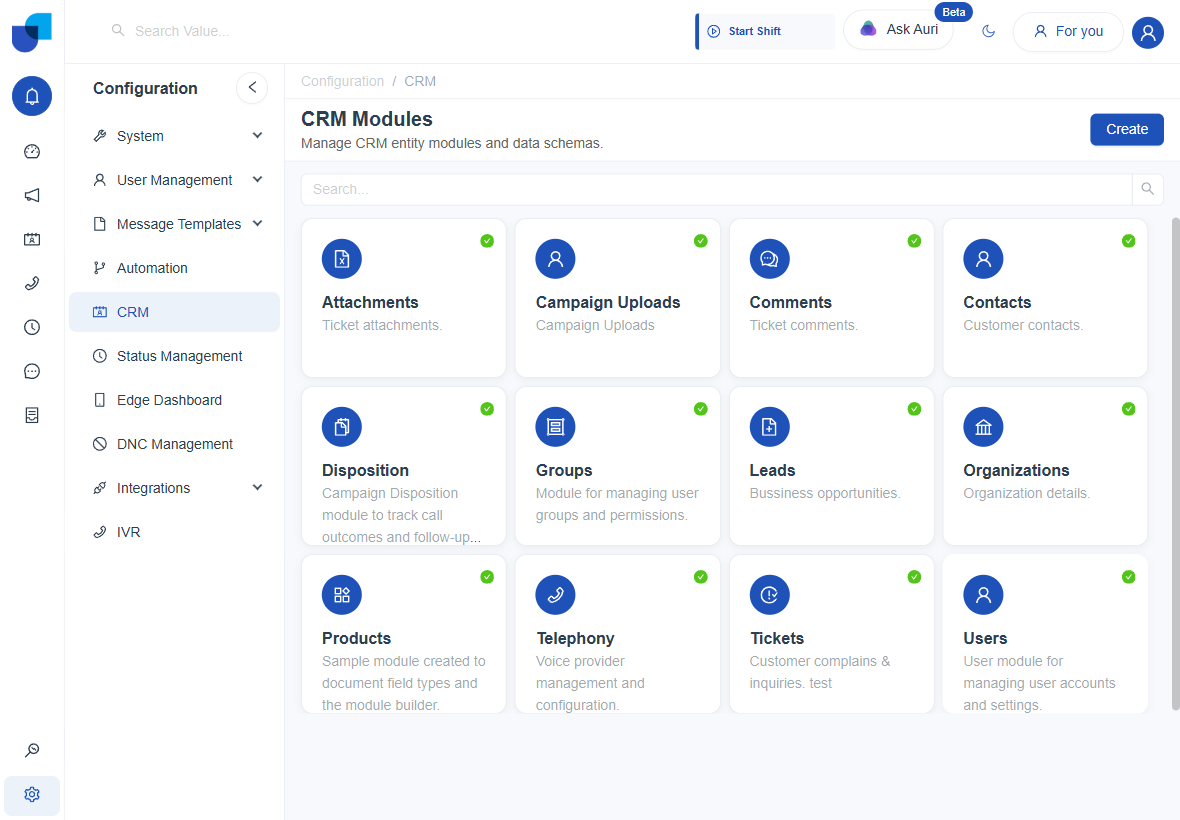Viewport: 1180px width, 820px height.
Task: Click the For you button
Action: tap(1068, 32)
